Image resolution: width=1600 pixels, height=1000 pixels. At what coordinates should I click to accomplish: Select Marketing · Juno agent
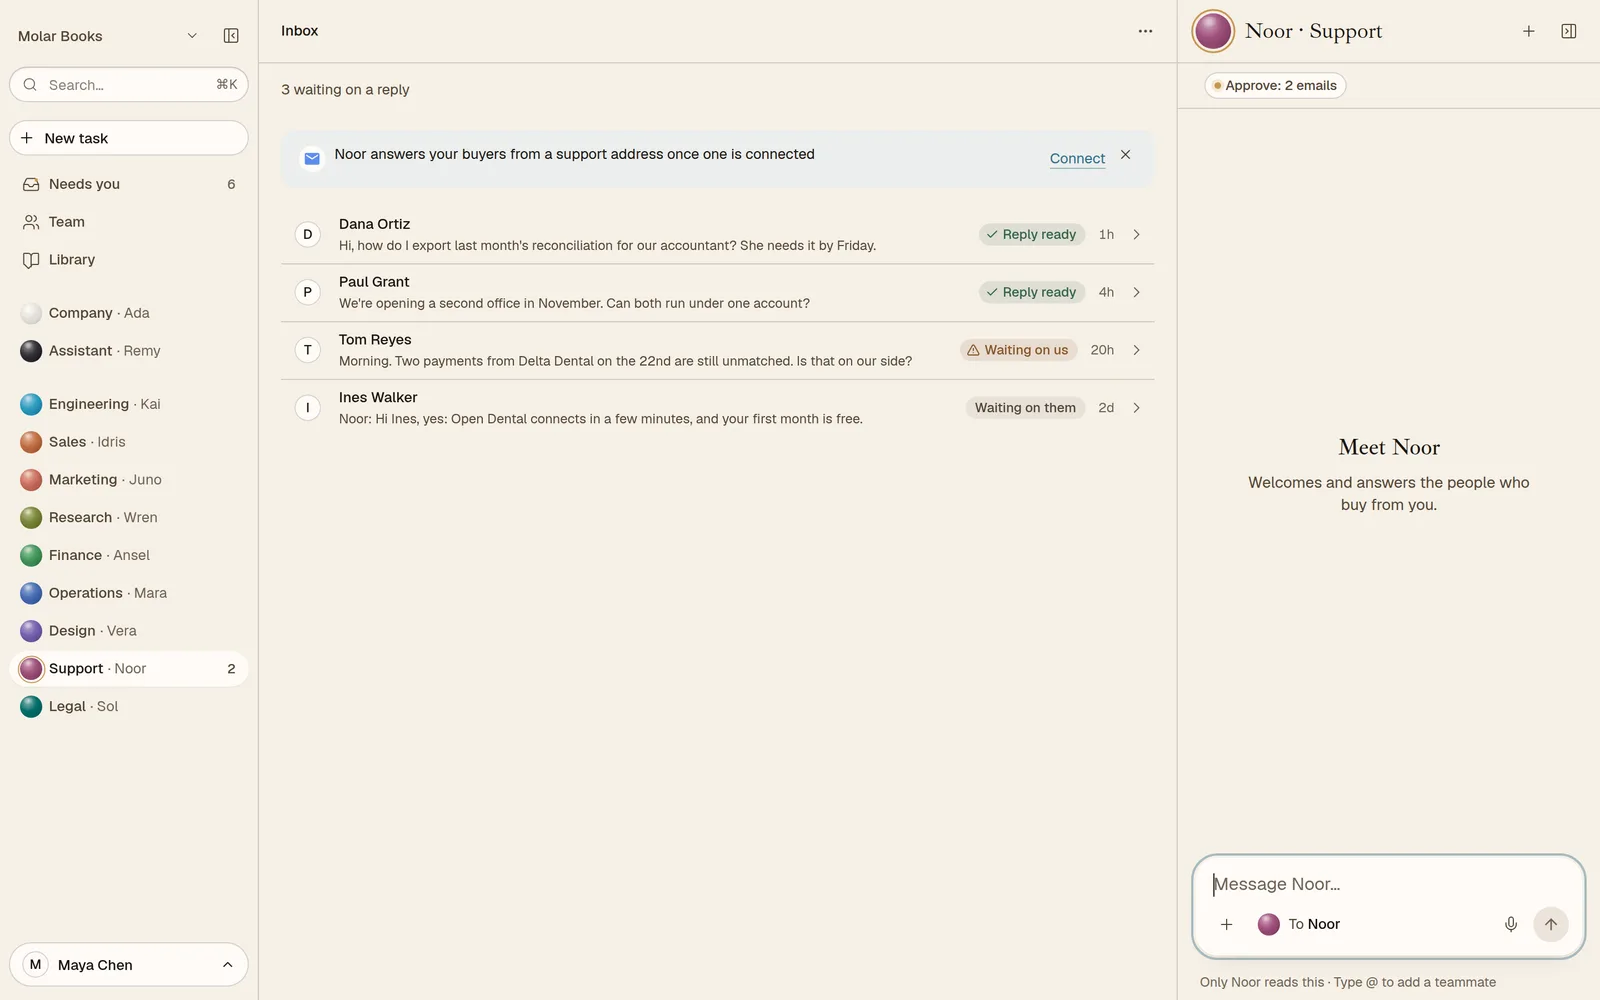pyautogui.click(x=129, y=480)
